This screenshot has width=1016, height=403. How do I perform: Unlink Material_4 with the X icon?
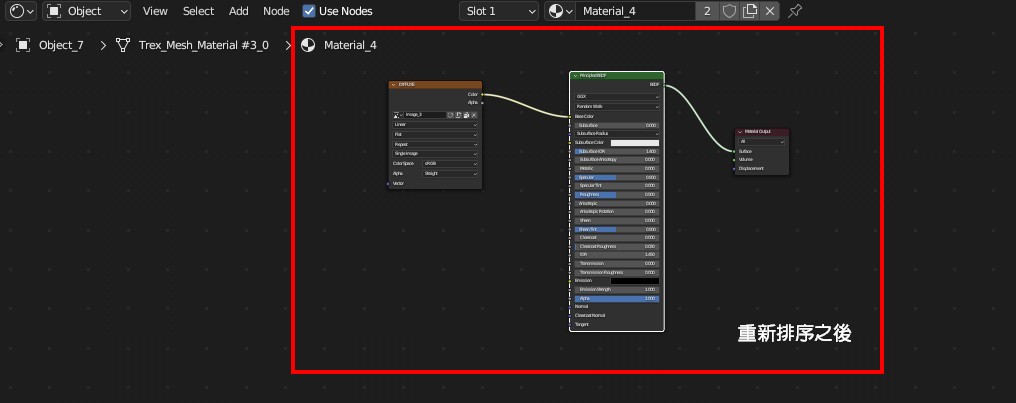point(769,11)
